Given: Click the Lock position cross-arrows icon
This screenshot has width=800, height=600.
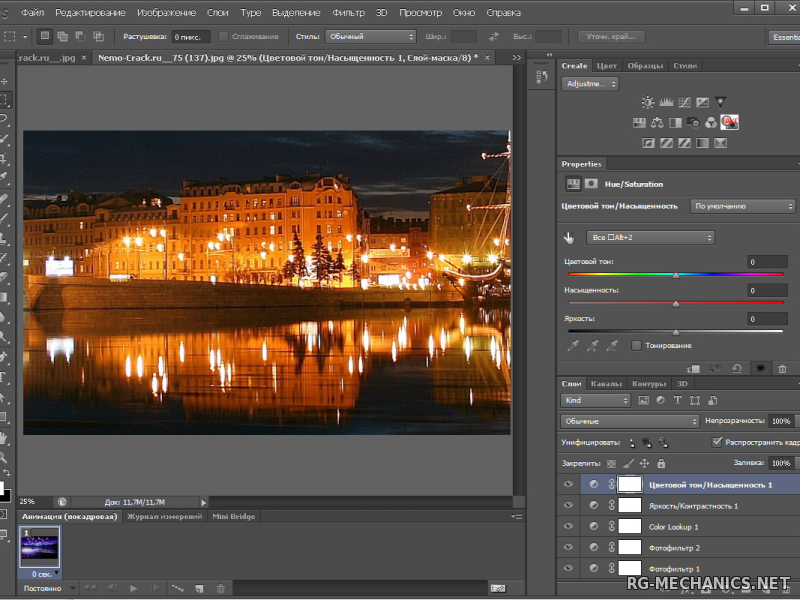Looking at the screenshot, I should tap(644, 464).
